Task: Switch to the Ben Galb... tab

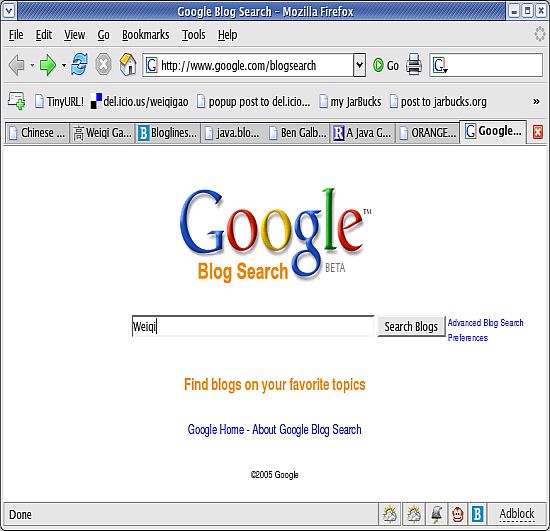Action: 298,133
